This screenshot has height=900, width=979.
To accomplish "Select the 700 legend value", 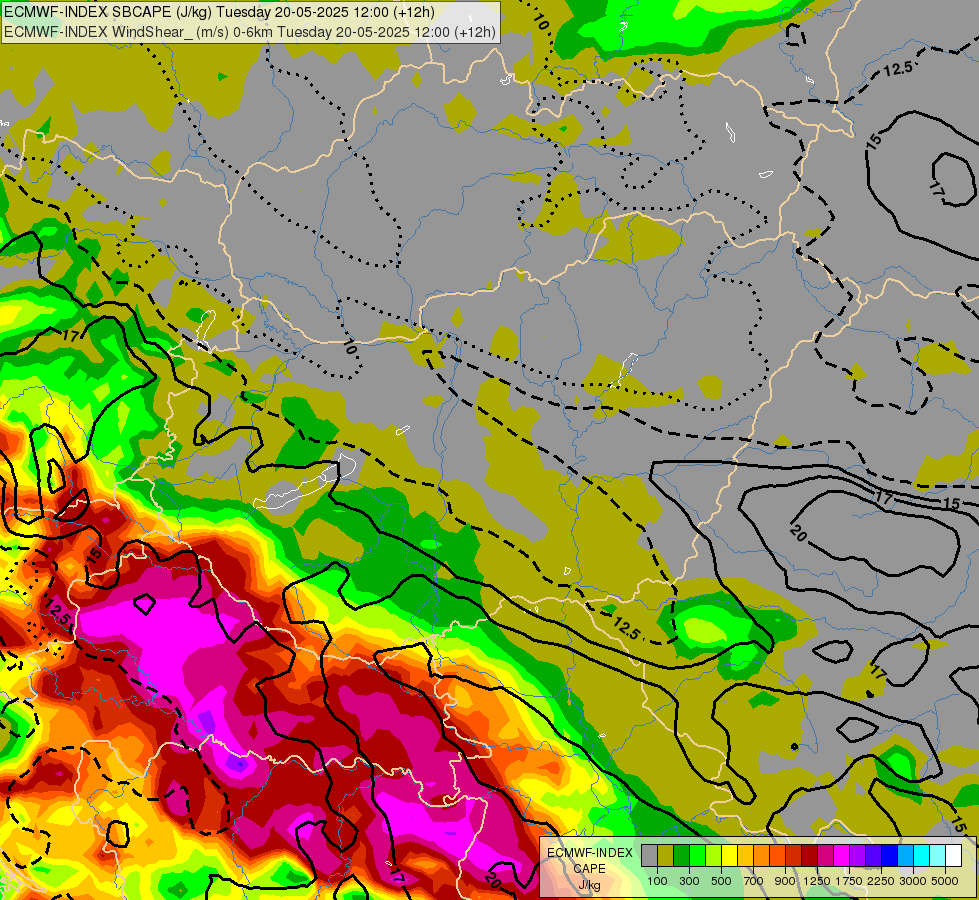I will coord(754,881).
